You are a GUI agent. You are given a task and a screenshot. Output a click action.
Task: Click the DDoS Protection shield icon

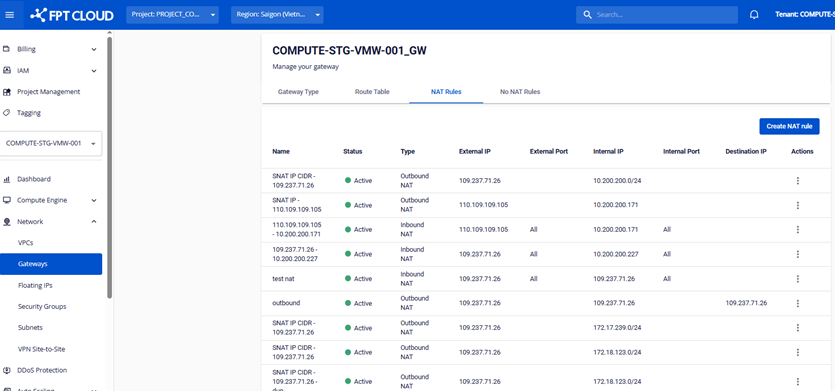7,370
